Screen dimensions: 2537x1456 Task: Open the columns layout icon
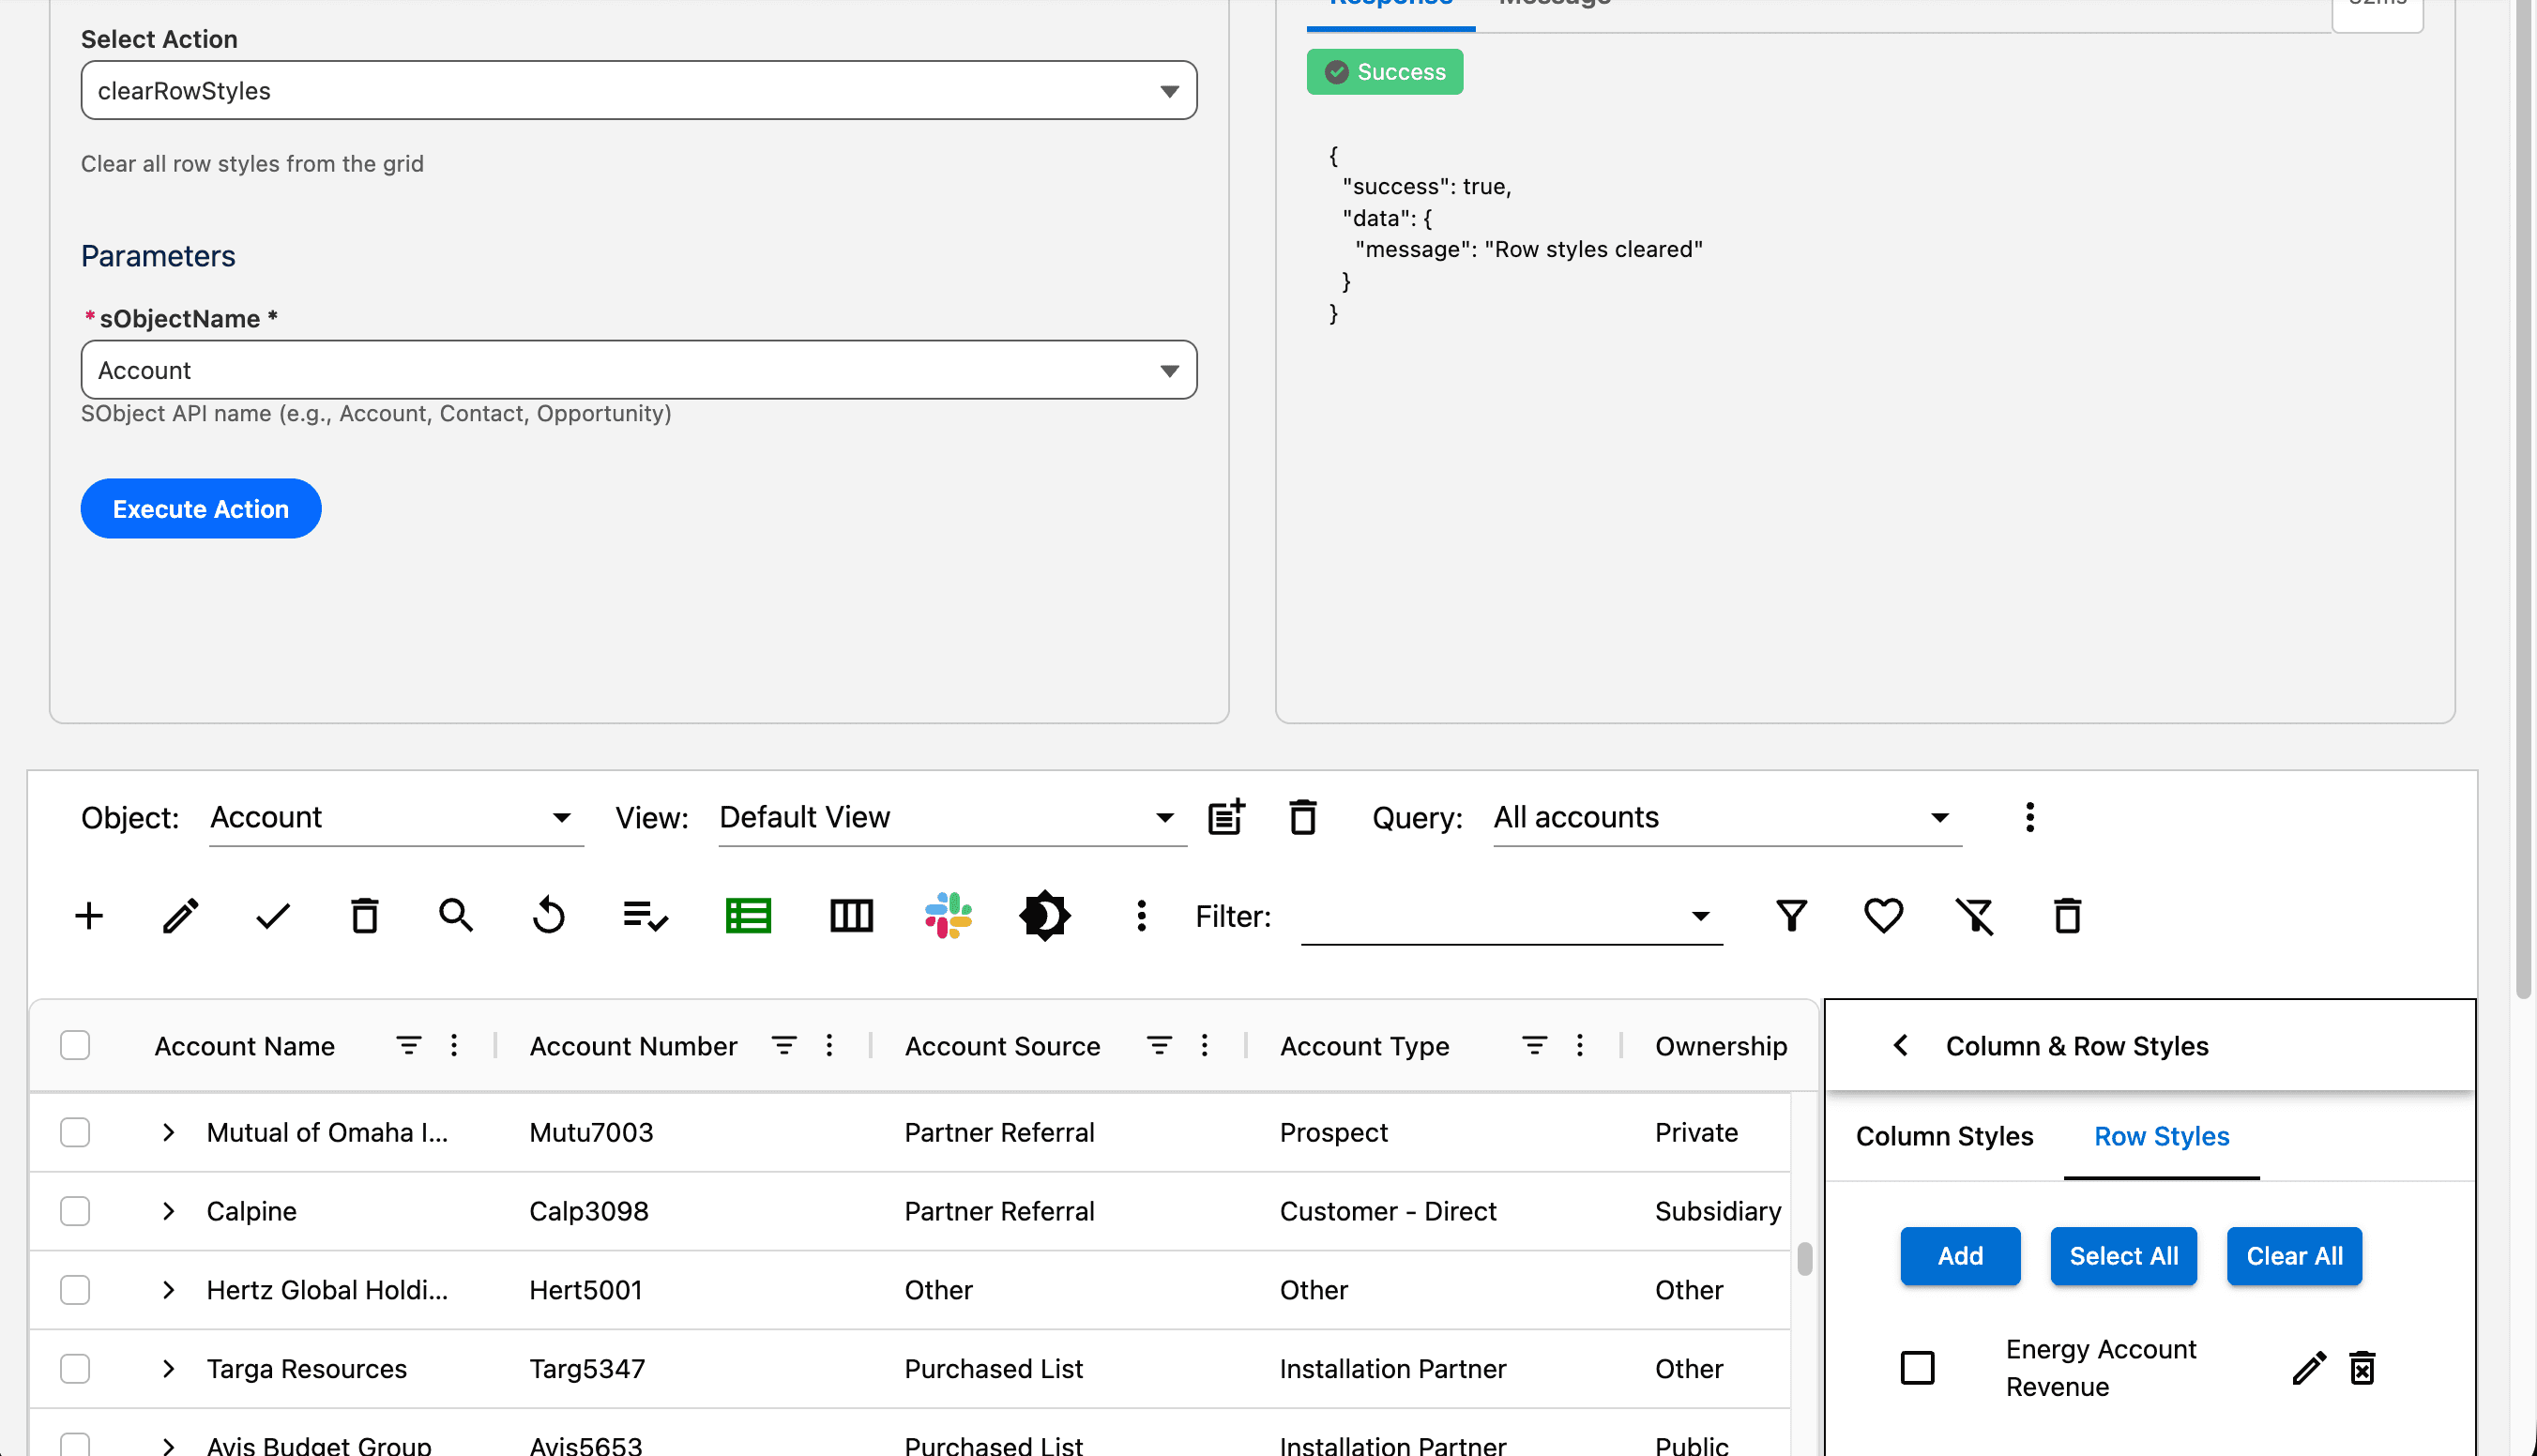pyautogui.click(x=851, y=916)
